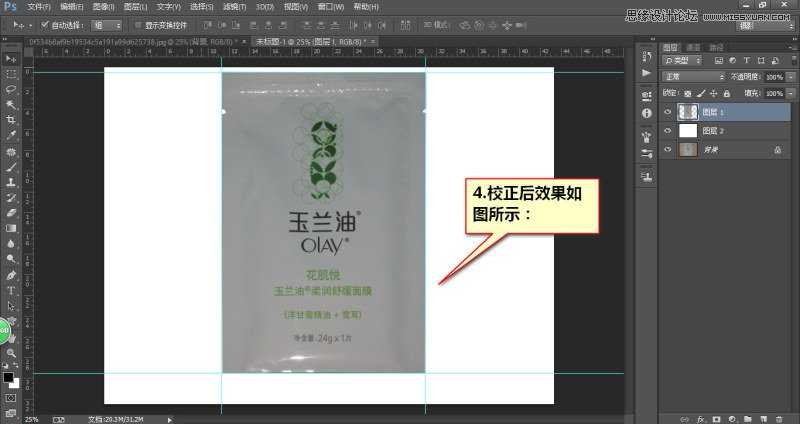800x424 pixels.
Task: Expand the layer opacity 100% dropdown arrow
Action: pos(789,77)
